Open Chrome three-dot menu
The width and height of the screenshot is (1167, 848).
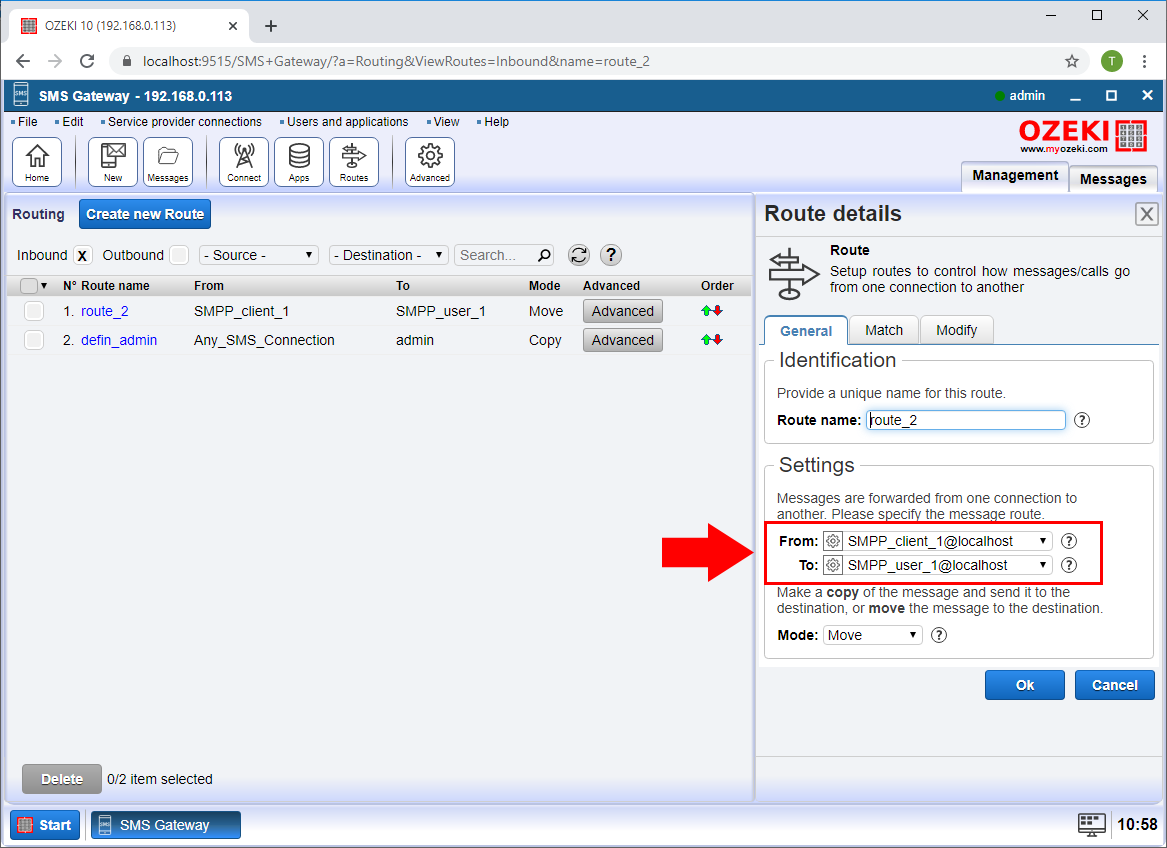pos(1145,61)
